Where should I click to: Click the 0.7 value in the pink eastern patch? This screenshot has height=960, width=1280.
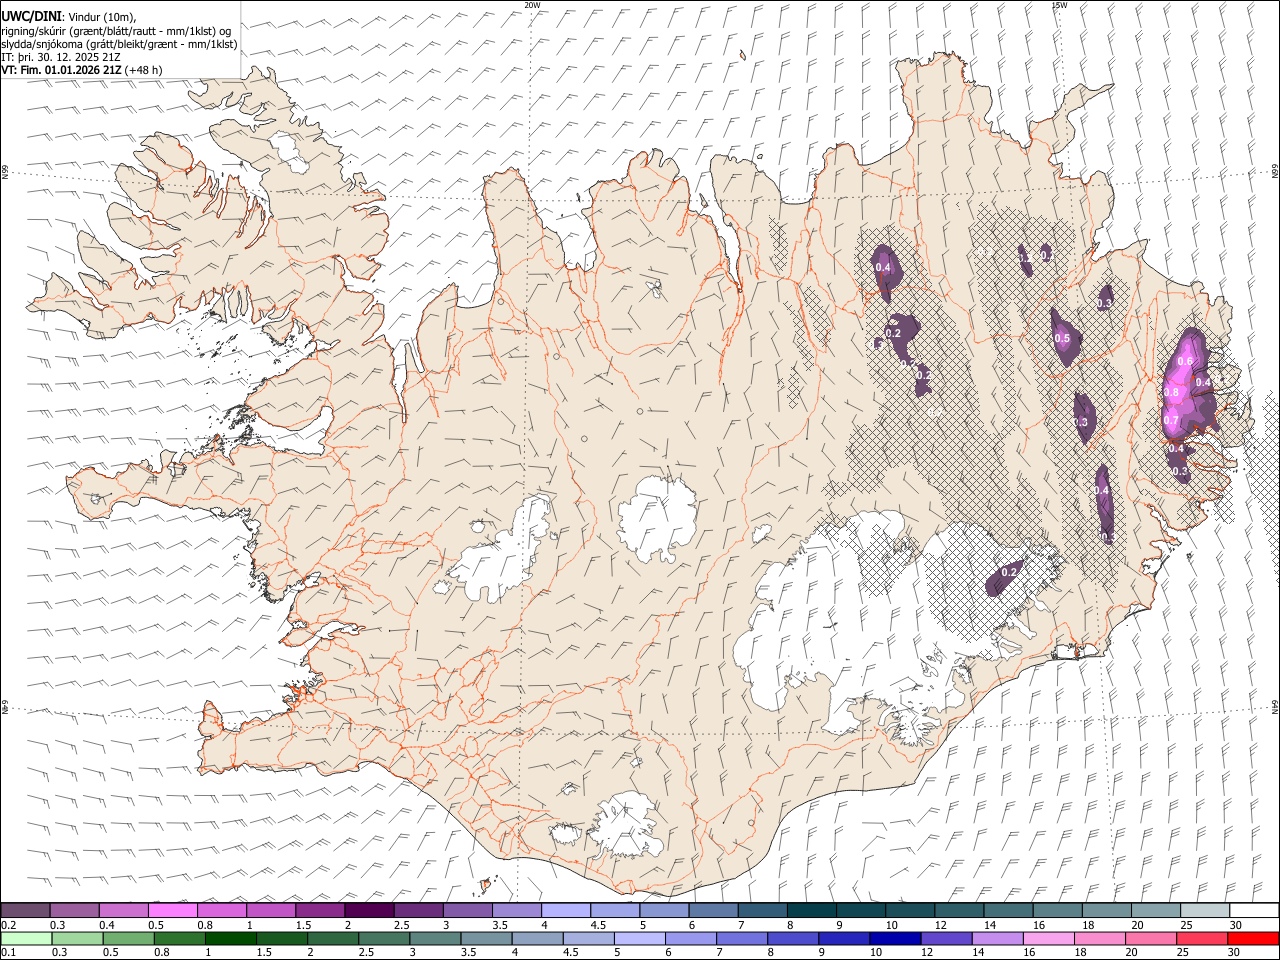click(1171, 421)
